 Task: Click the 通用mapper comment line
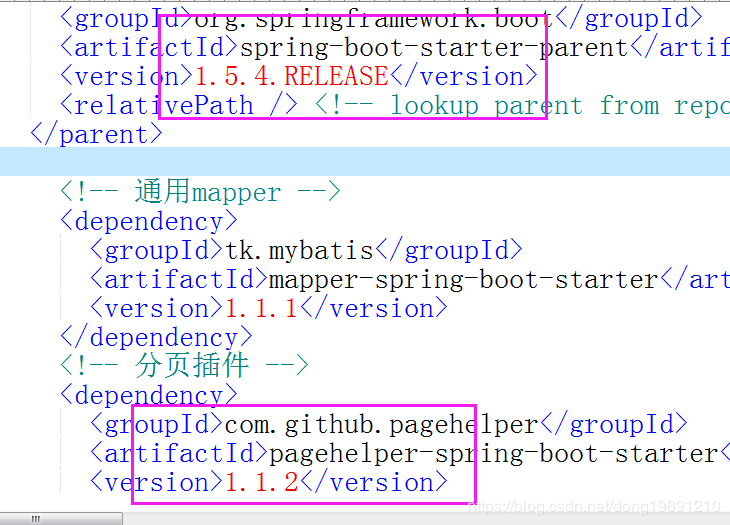tap(201, 192)
